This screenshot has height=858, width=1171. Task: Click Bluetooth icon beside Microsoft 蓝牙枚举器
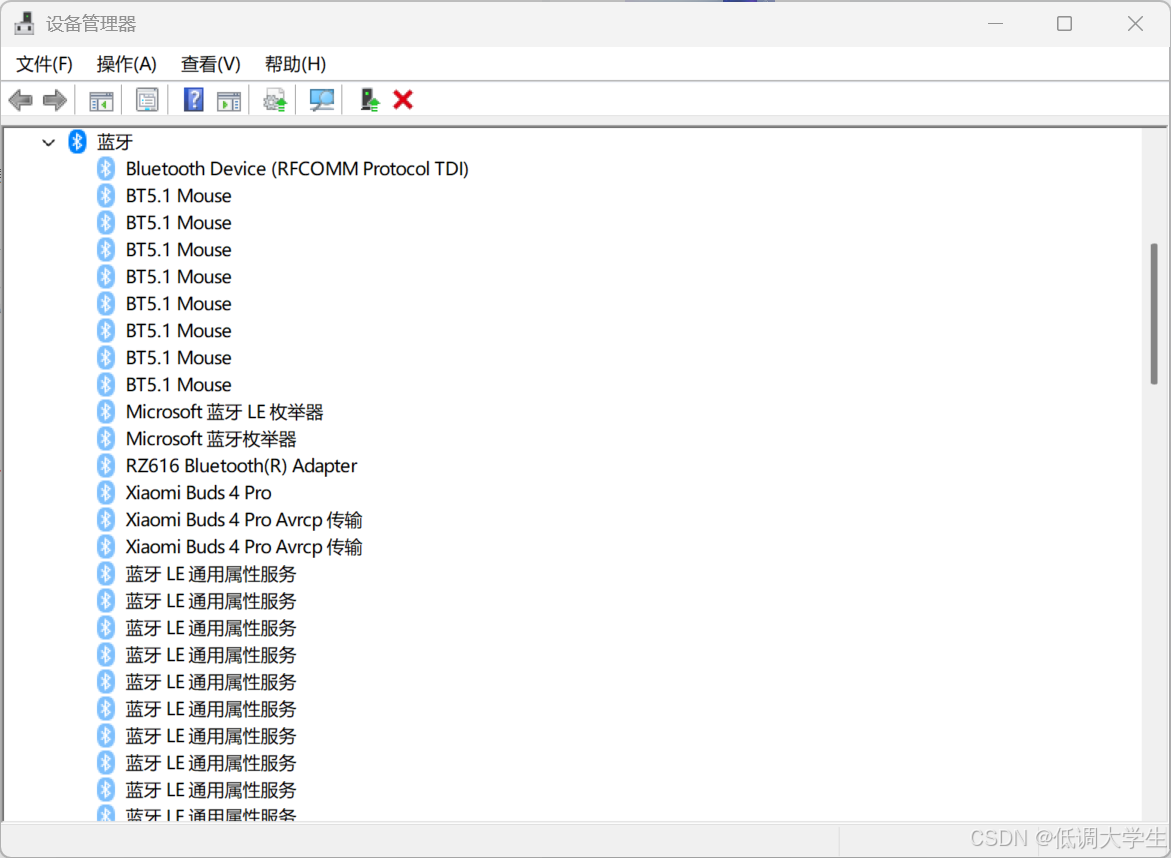click(106, 438)
